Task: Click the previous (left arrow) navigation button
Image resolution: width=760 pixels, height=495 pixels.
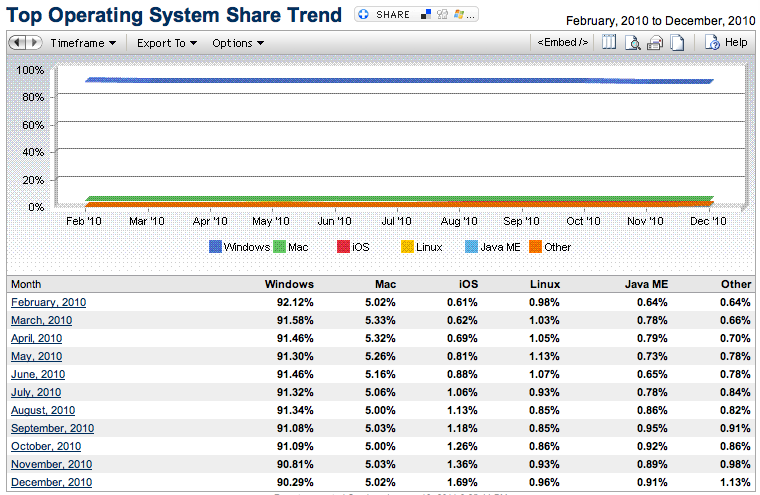Action: click(17, 43)
